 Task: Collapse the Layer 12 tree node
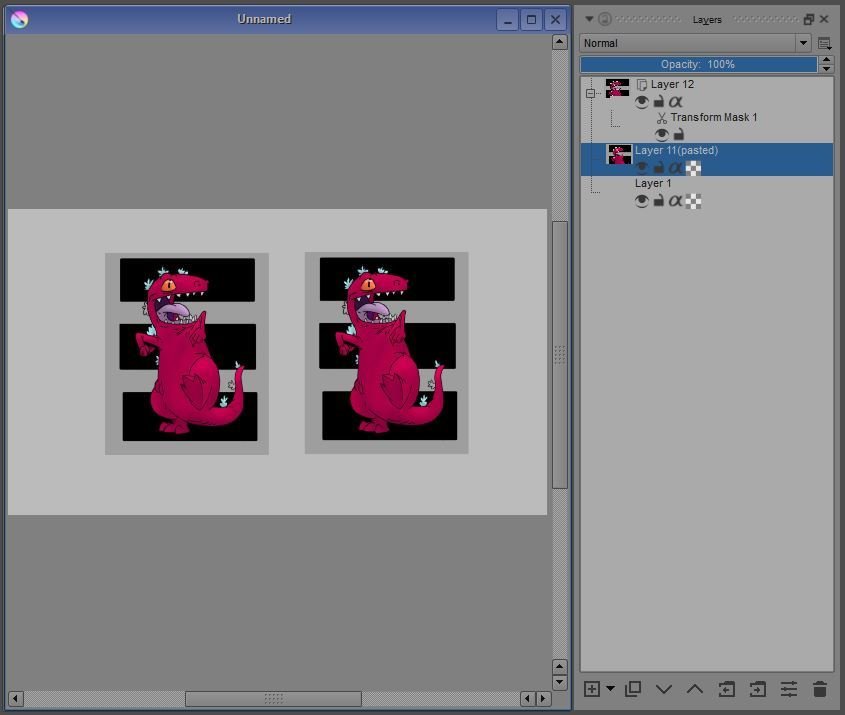tap(591, 93)
